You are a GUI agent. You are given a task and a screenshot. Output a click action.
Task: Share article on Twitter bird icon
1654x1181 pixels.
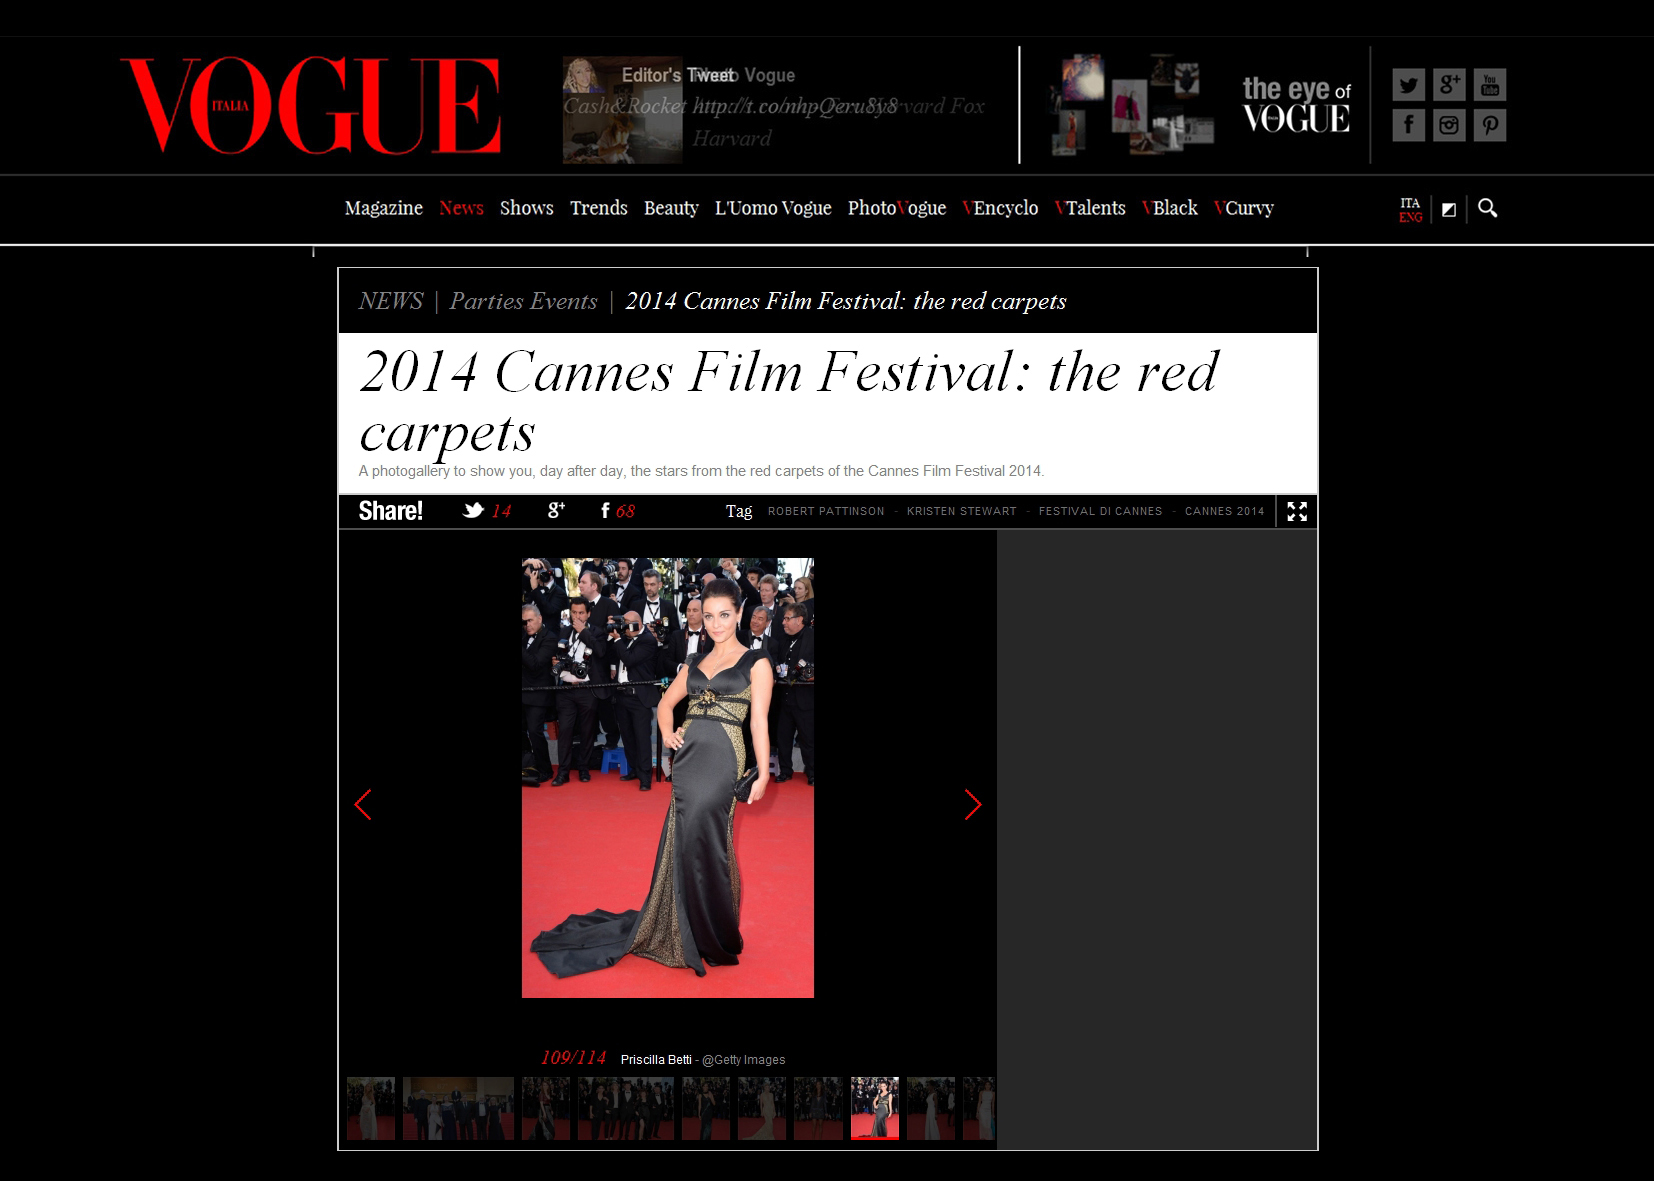(473, 511)
